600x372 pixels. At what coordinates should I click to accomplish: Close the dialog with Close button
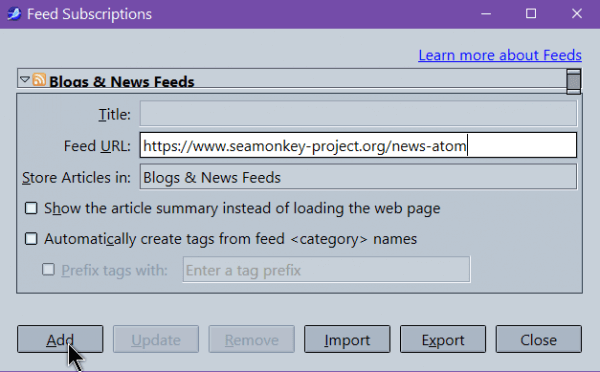[x=538, y=339]
